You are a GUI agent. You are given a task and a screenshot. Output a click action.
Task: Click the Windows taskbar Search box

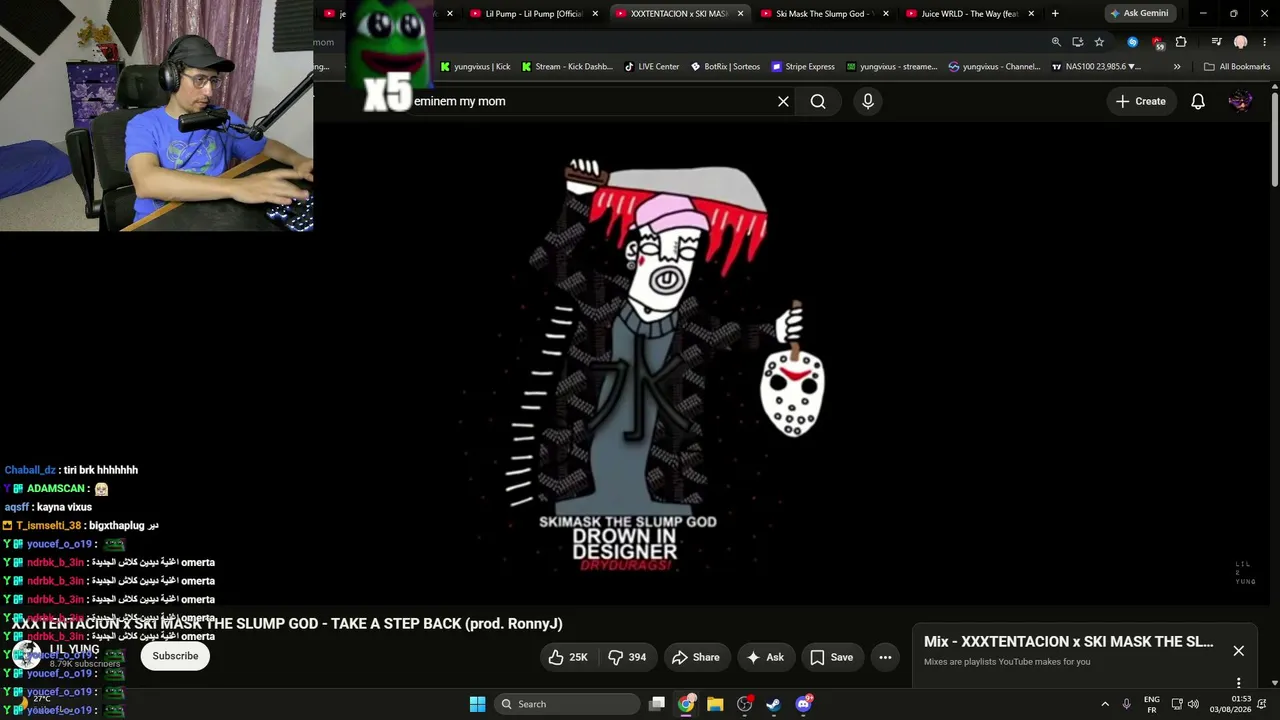click(568, 704)
